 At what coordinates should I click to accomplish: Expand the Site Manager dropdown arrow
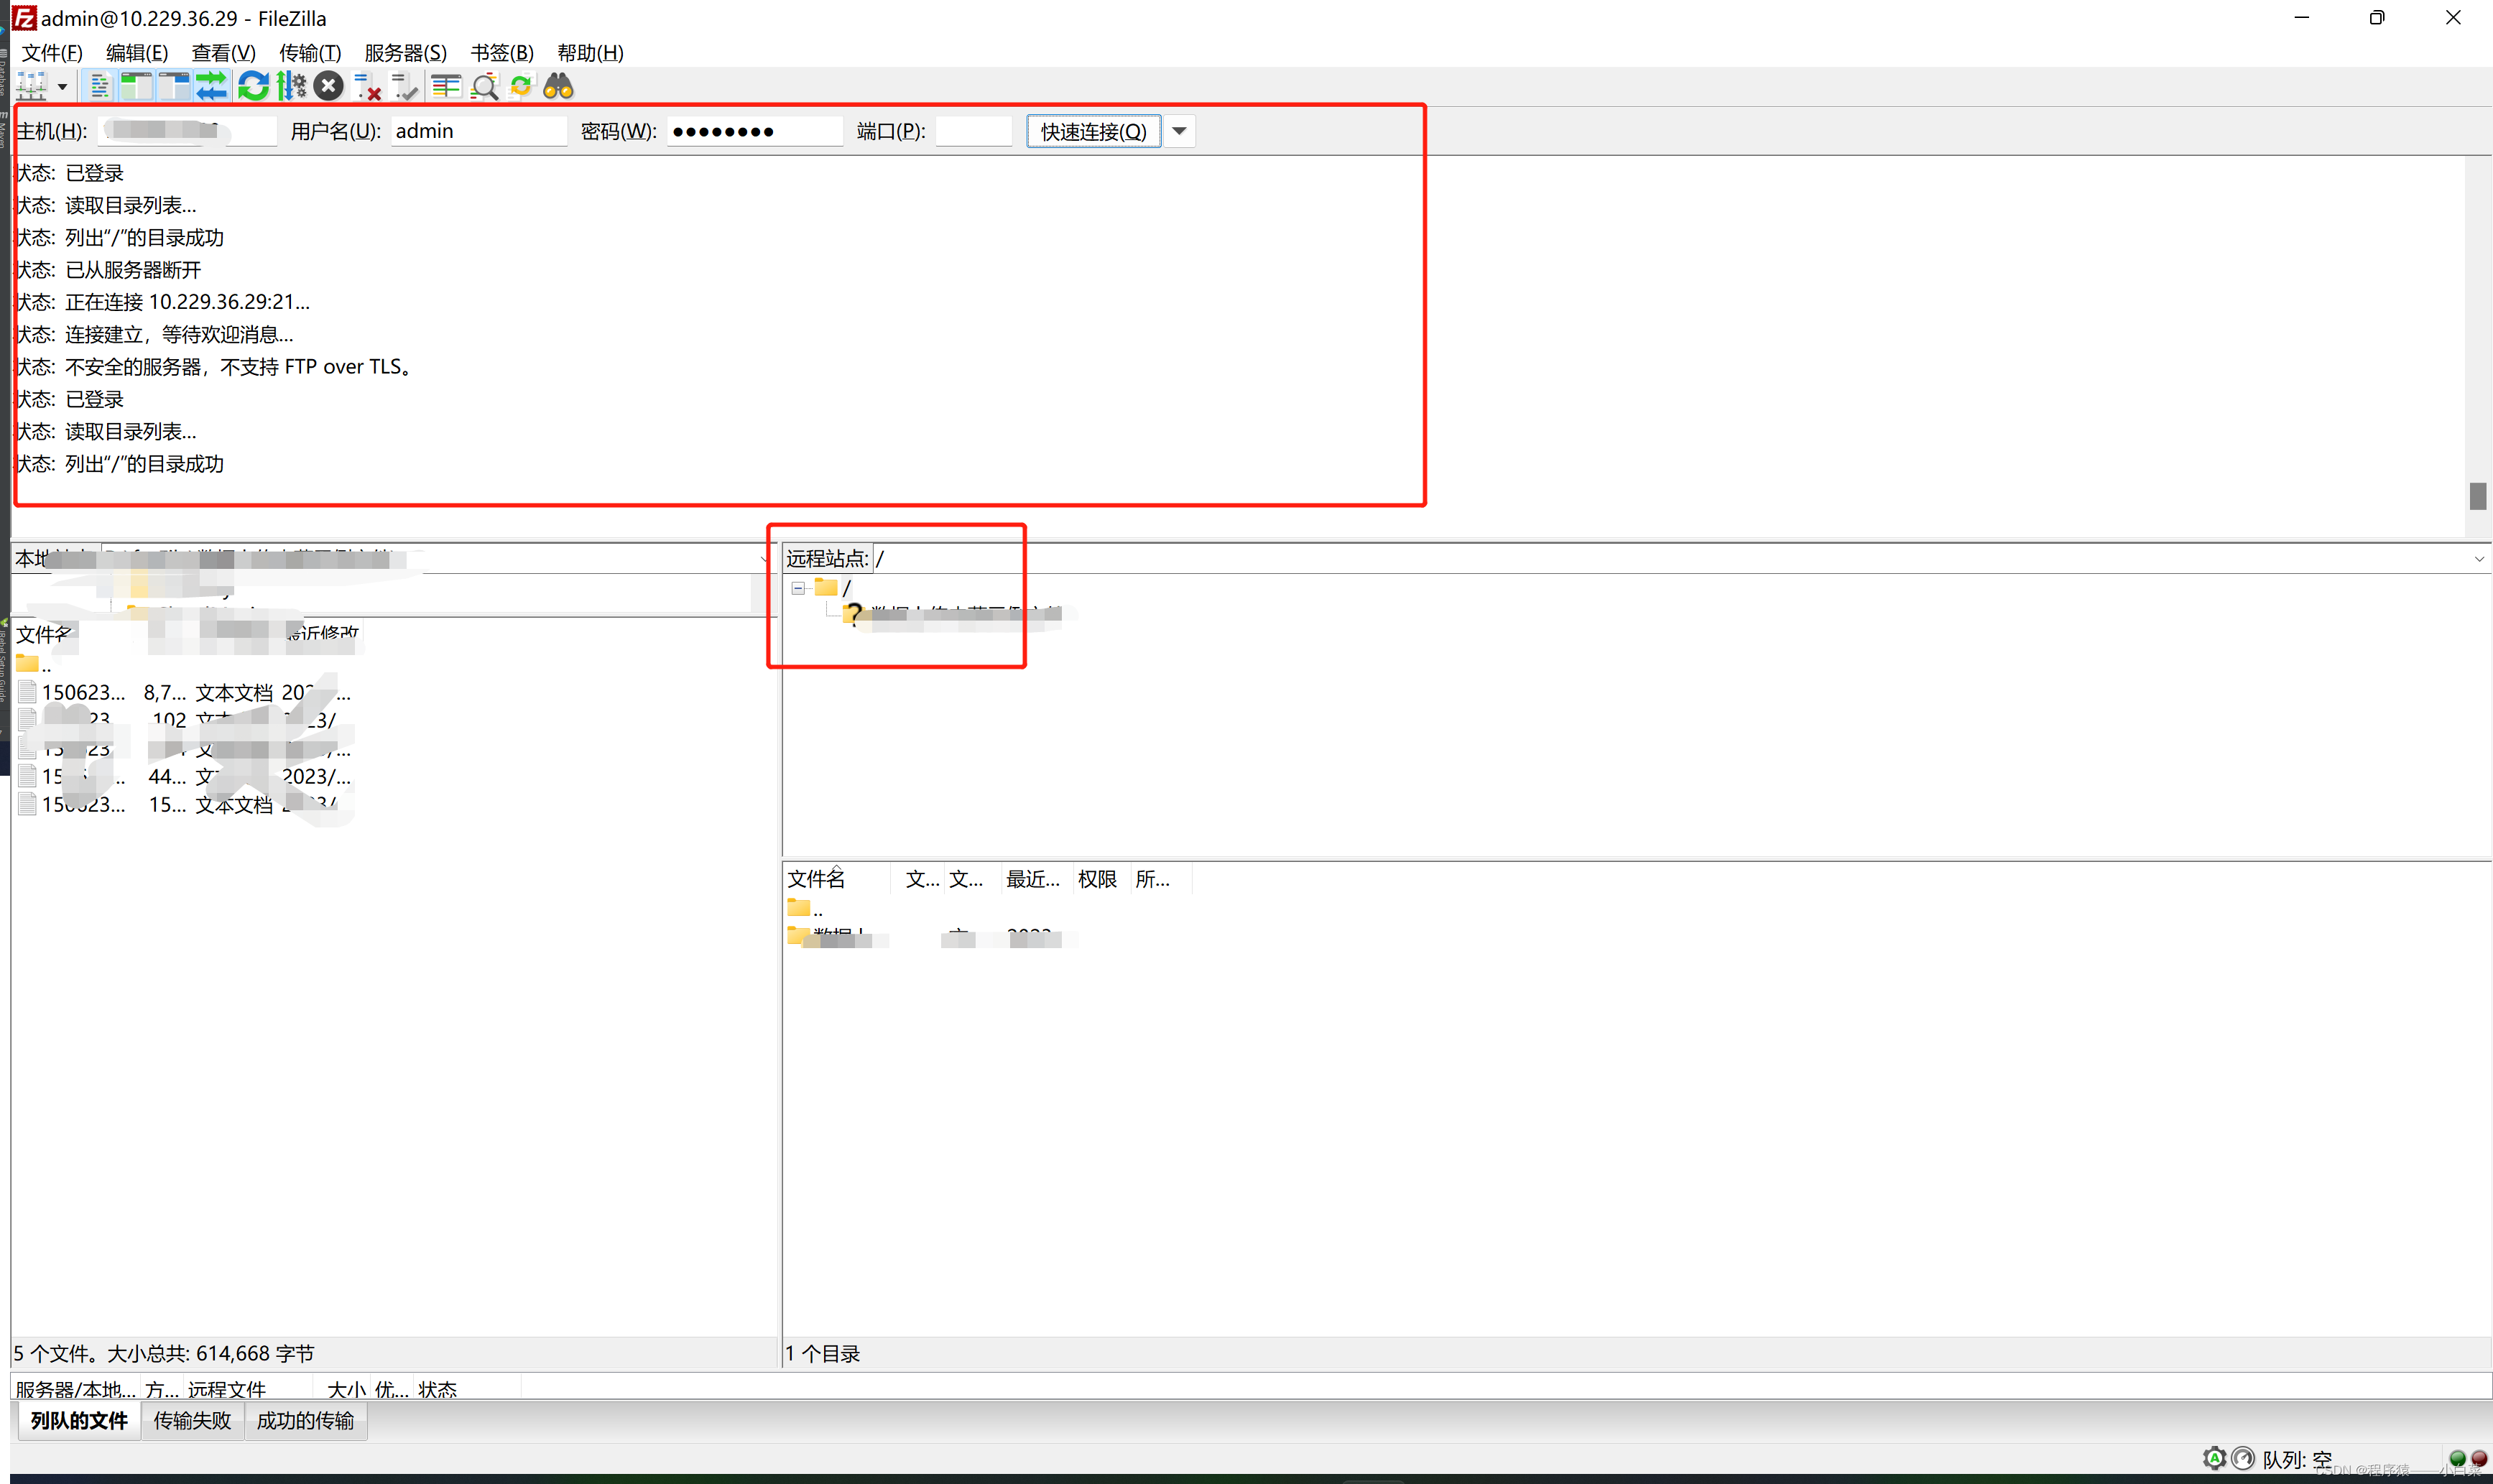63,87
